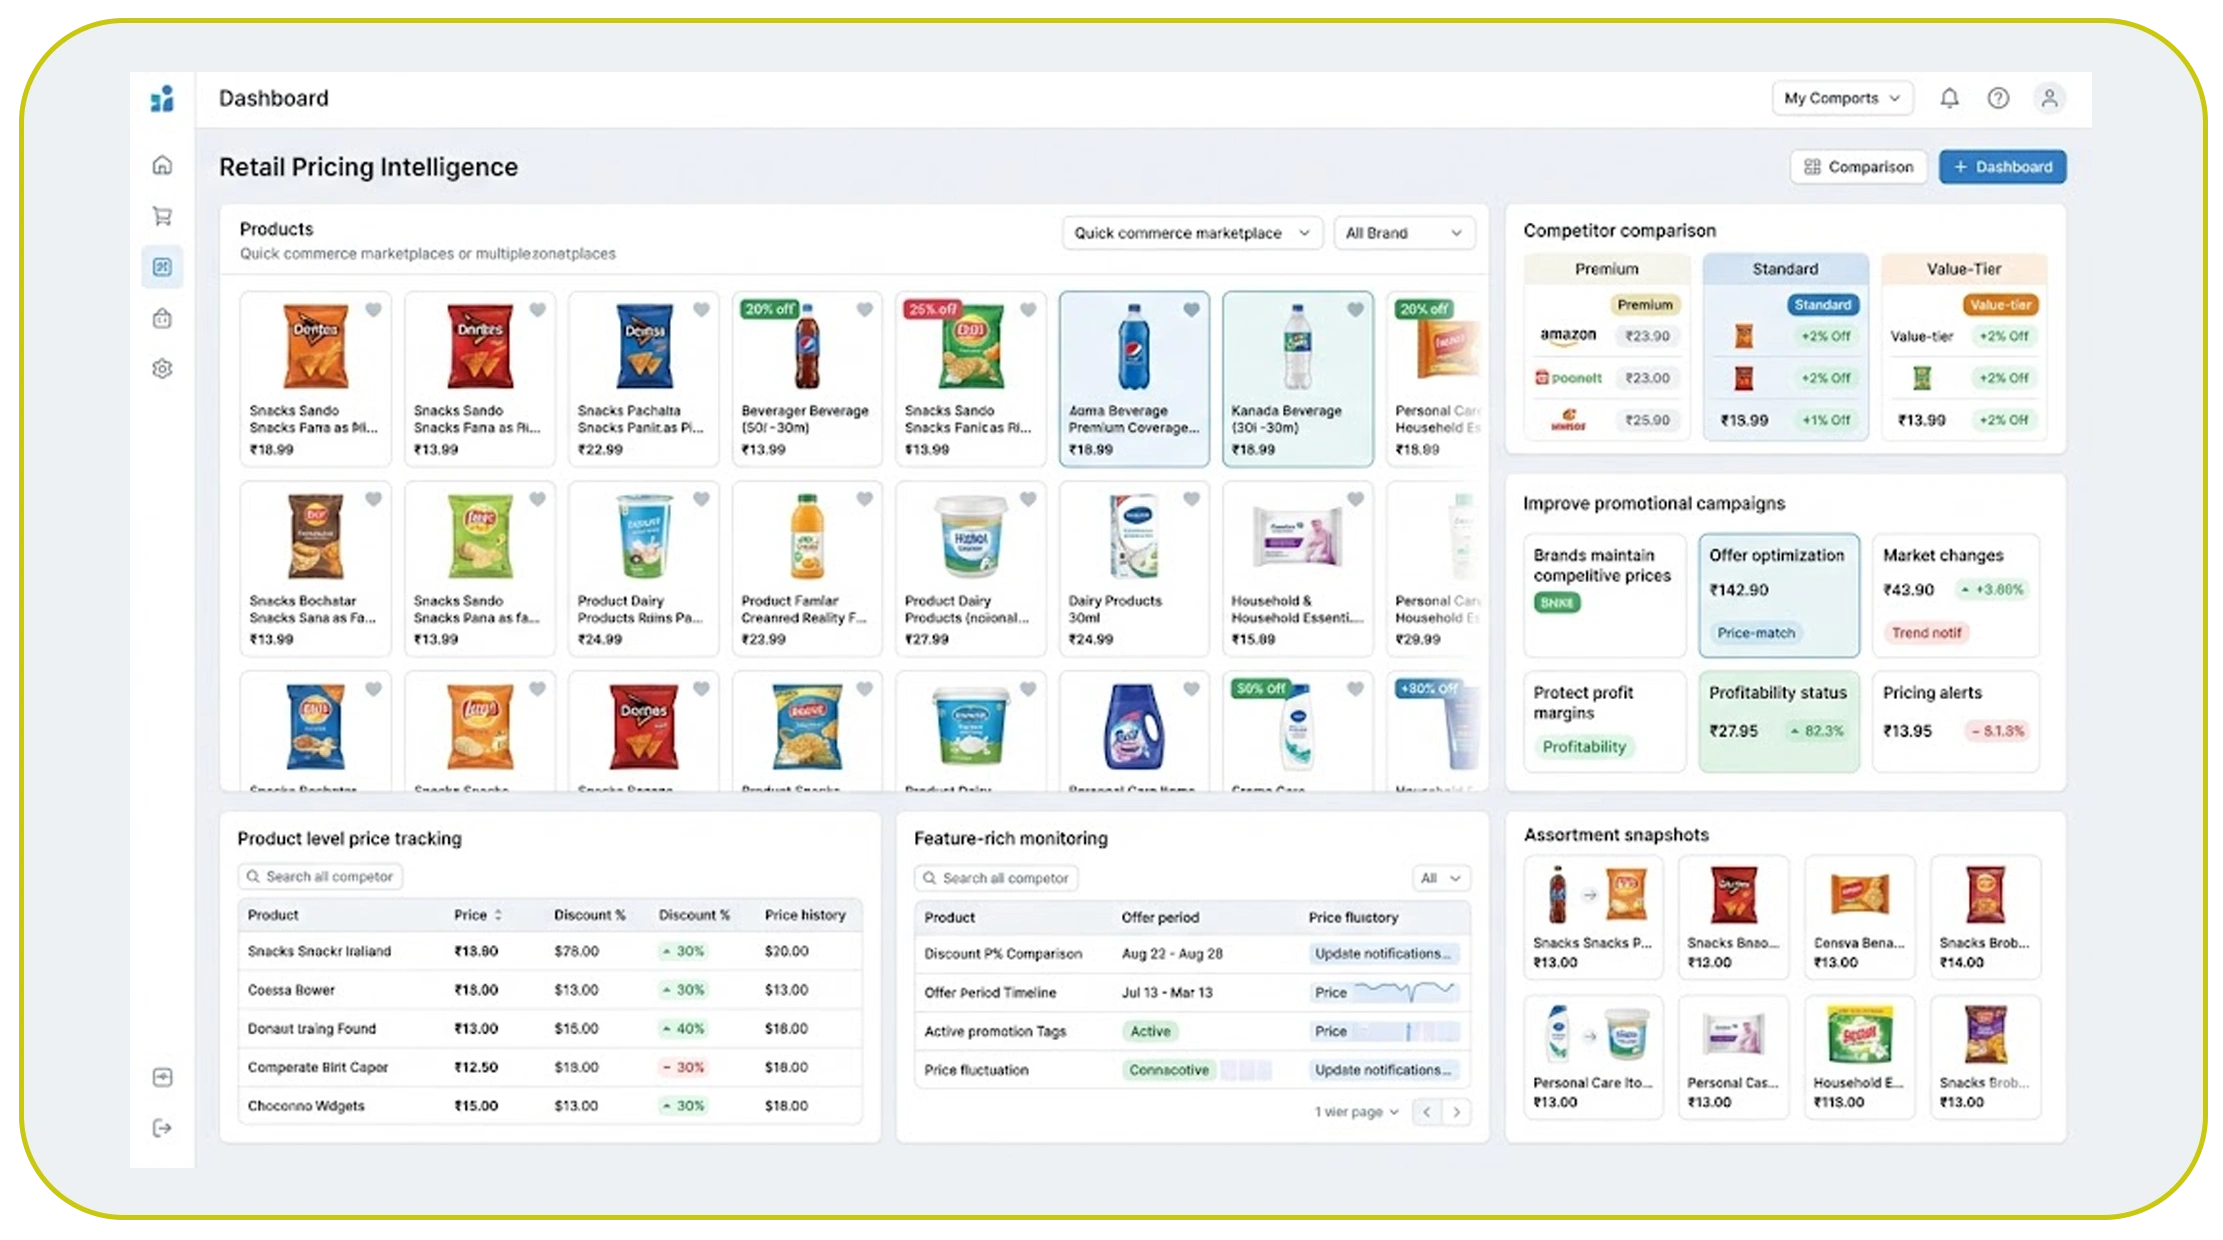Click the Trend notif tag
The width and height of the screenshot is (2223, 1240).
(x=1927, y=633)
